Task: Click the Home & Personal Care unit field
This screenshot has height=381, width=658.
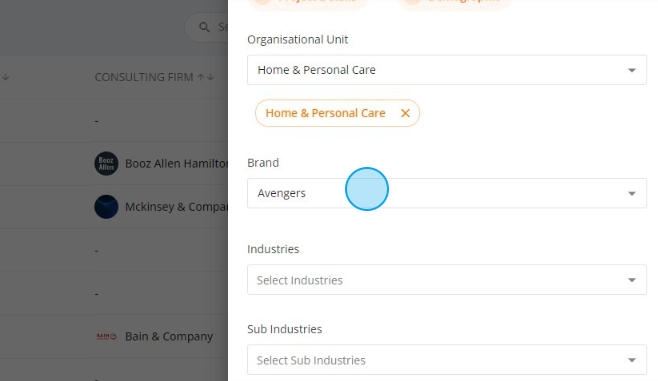Action: click(447, 70)
